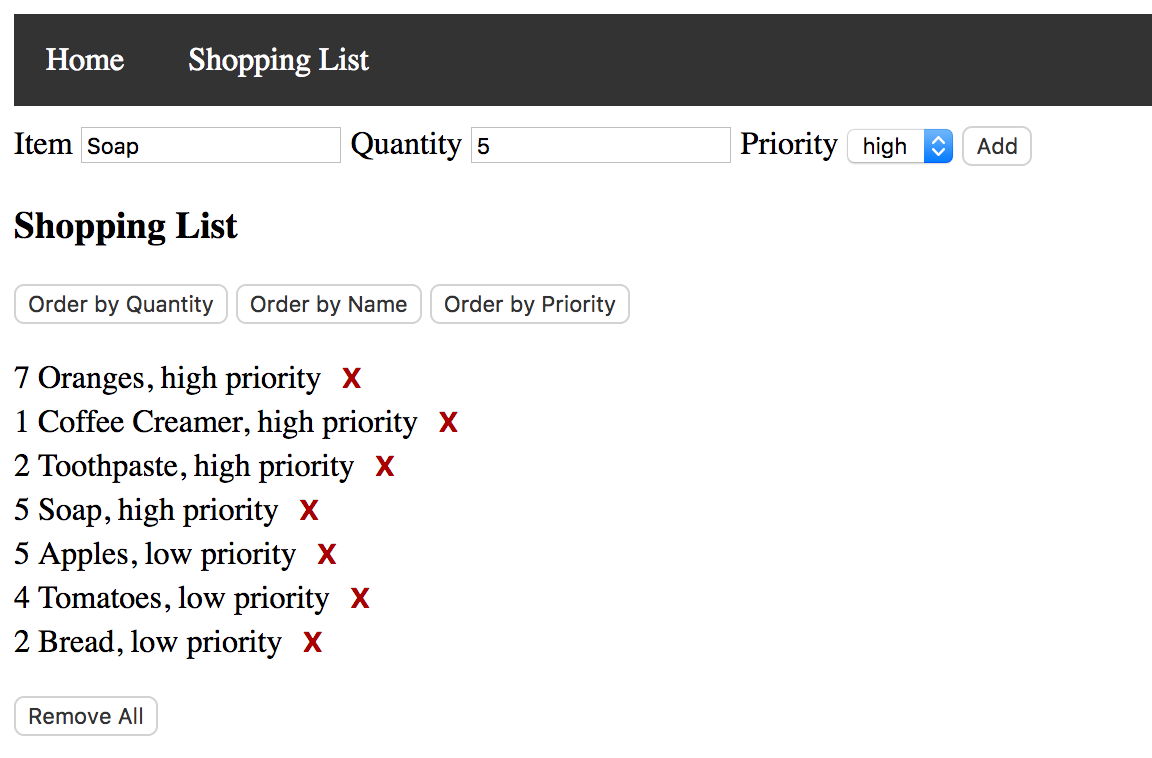The height and width of the screenshot is (758, 1152).
Task: Remove Soap item via red X
Action: coord(309,510)
